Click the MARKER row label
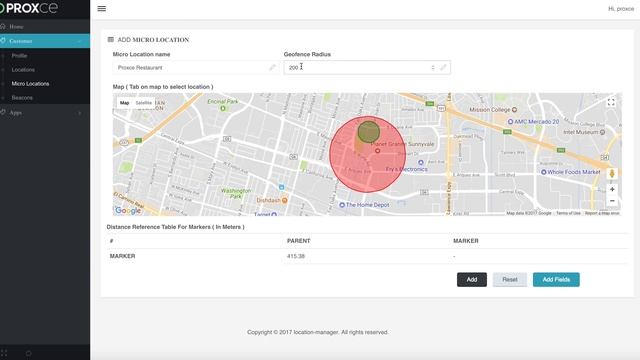Image resolution: width=640 pixels, height=360 pixels. [x=122, y=256]
